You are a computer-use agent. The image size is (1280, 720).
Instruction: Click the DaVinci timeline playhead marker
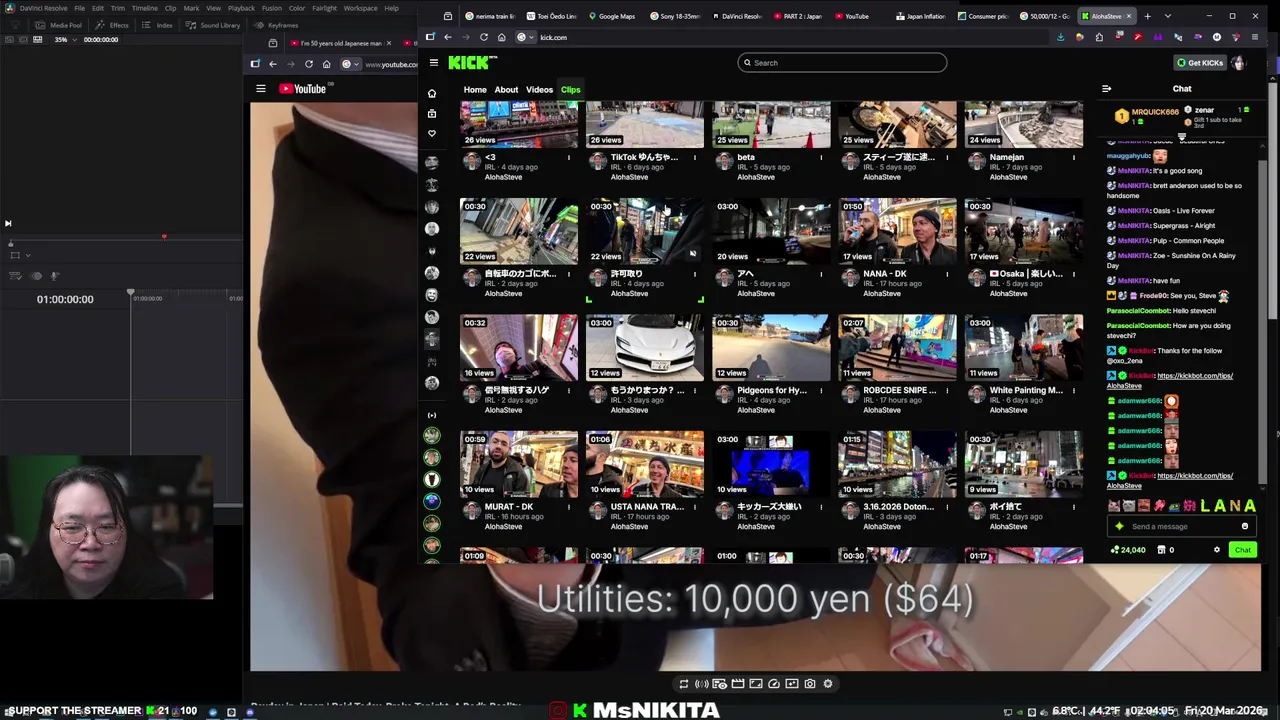pos(130,294)
